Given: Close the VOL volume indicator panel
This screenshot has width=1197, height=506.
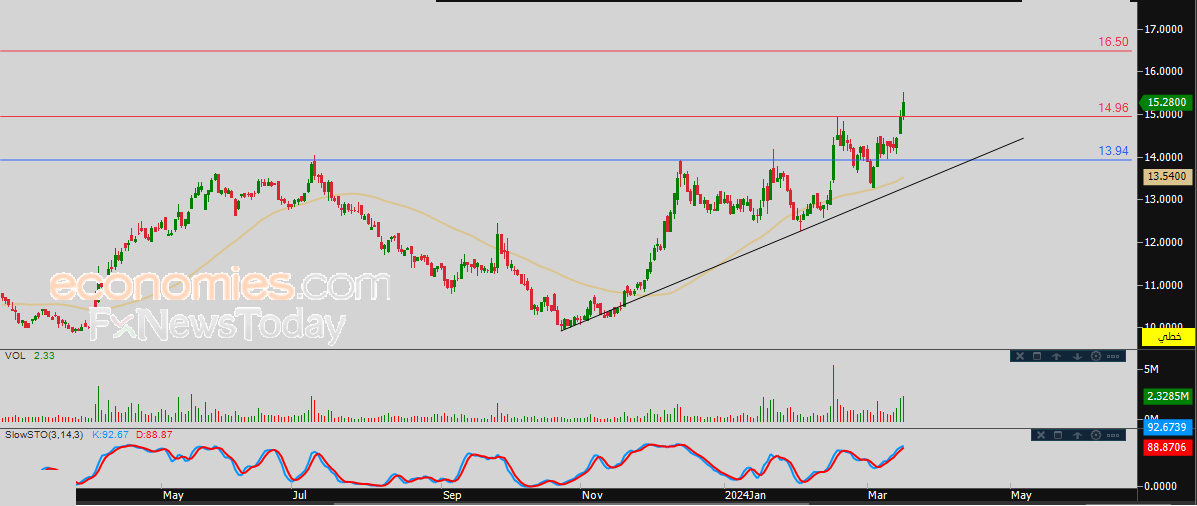Looking at the screenshot, I should pyautogui.click(x=1020, y=356).
